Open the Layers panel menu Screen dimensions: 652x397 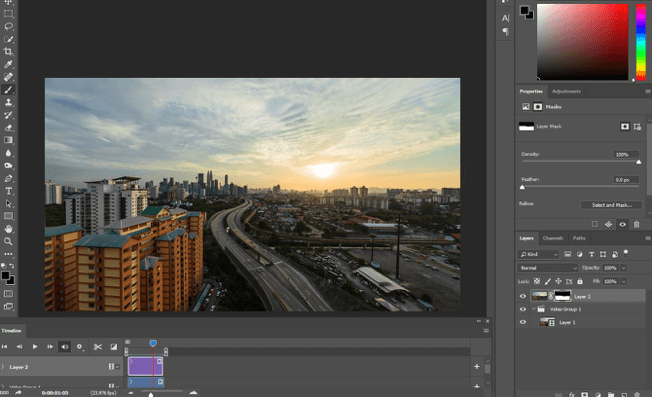click(647, 238)
